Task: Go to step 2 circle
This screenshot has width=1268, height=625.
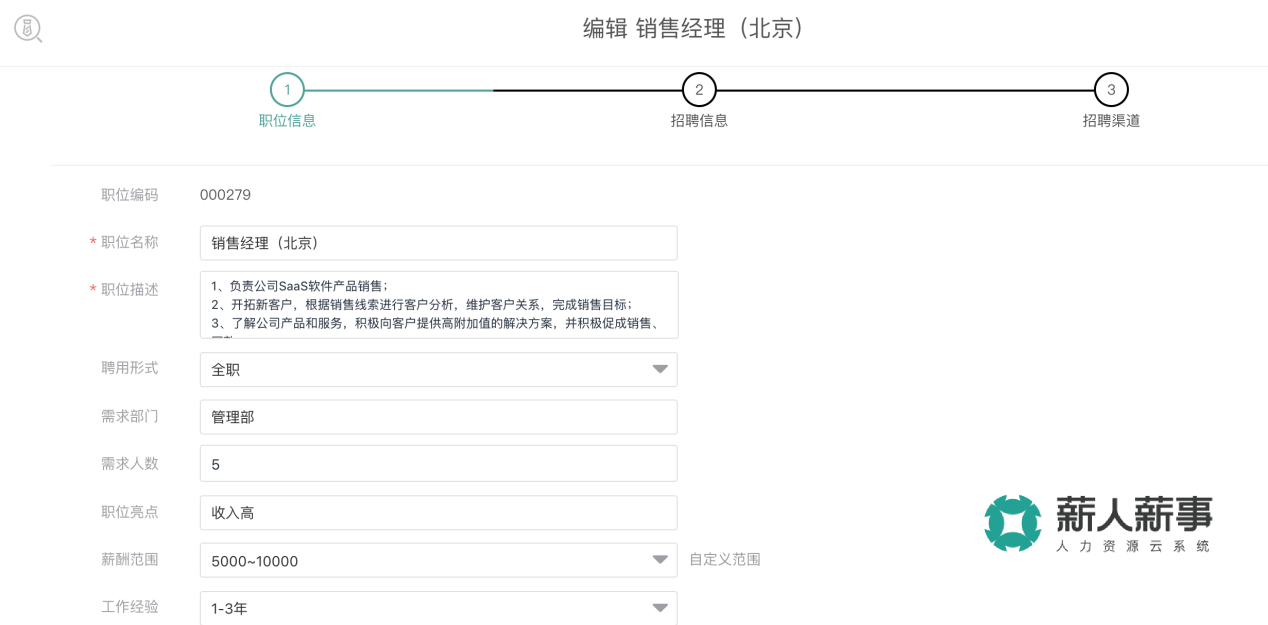Action: coord(699,90)
